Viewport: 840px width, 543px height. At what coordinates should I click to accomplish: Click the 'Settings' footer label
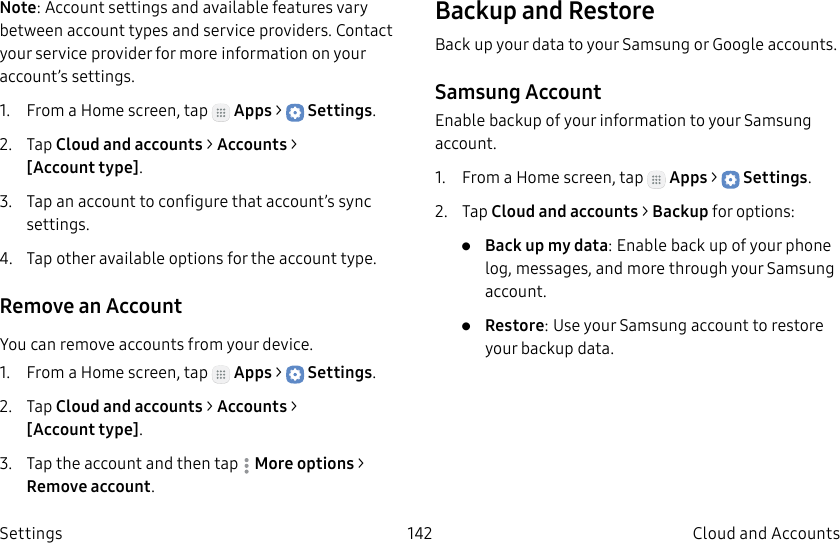31,533
